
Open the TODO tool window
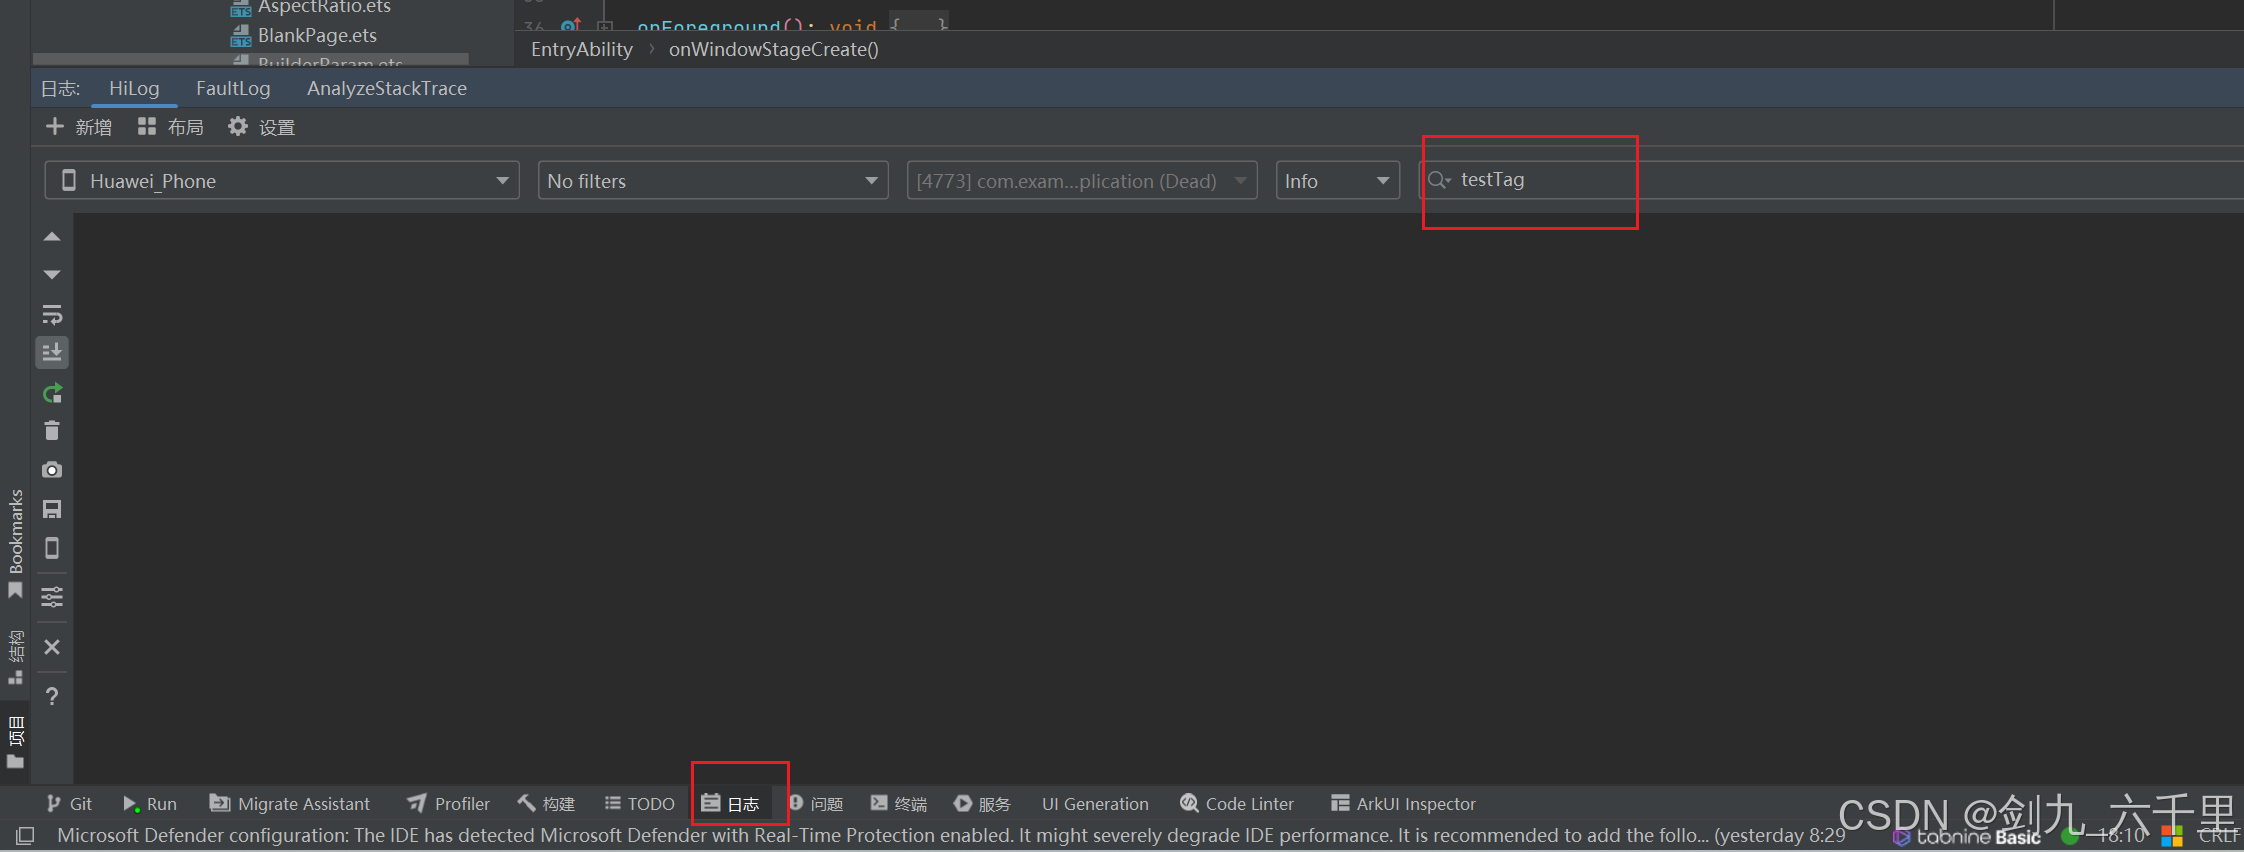tap(640, 804)
